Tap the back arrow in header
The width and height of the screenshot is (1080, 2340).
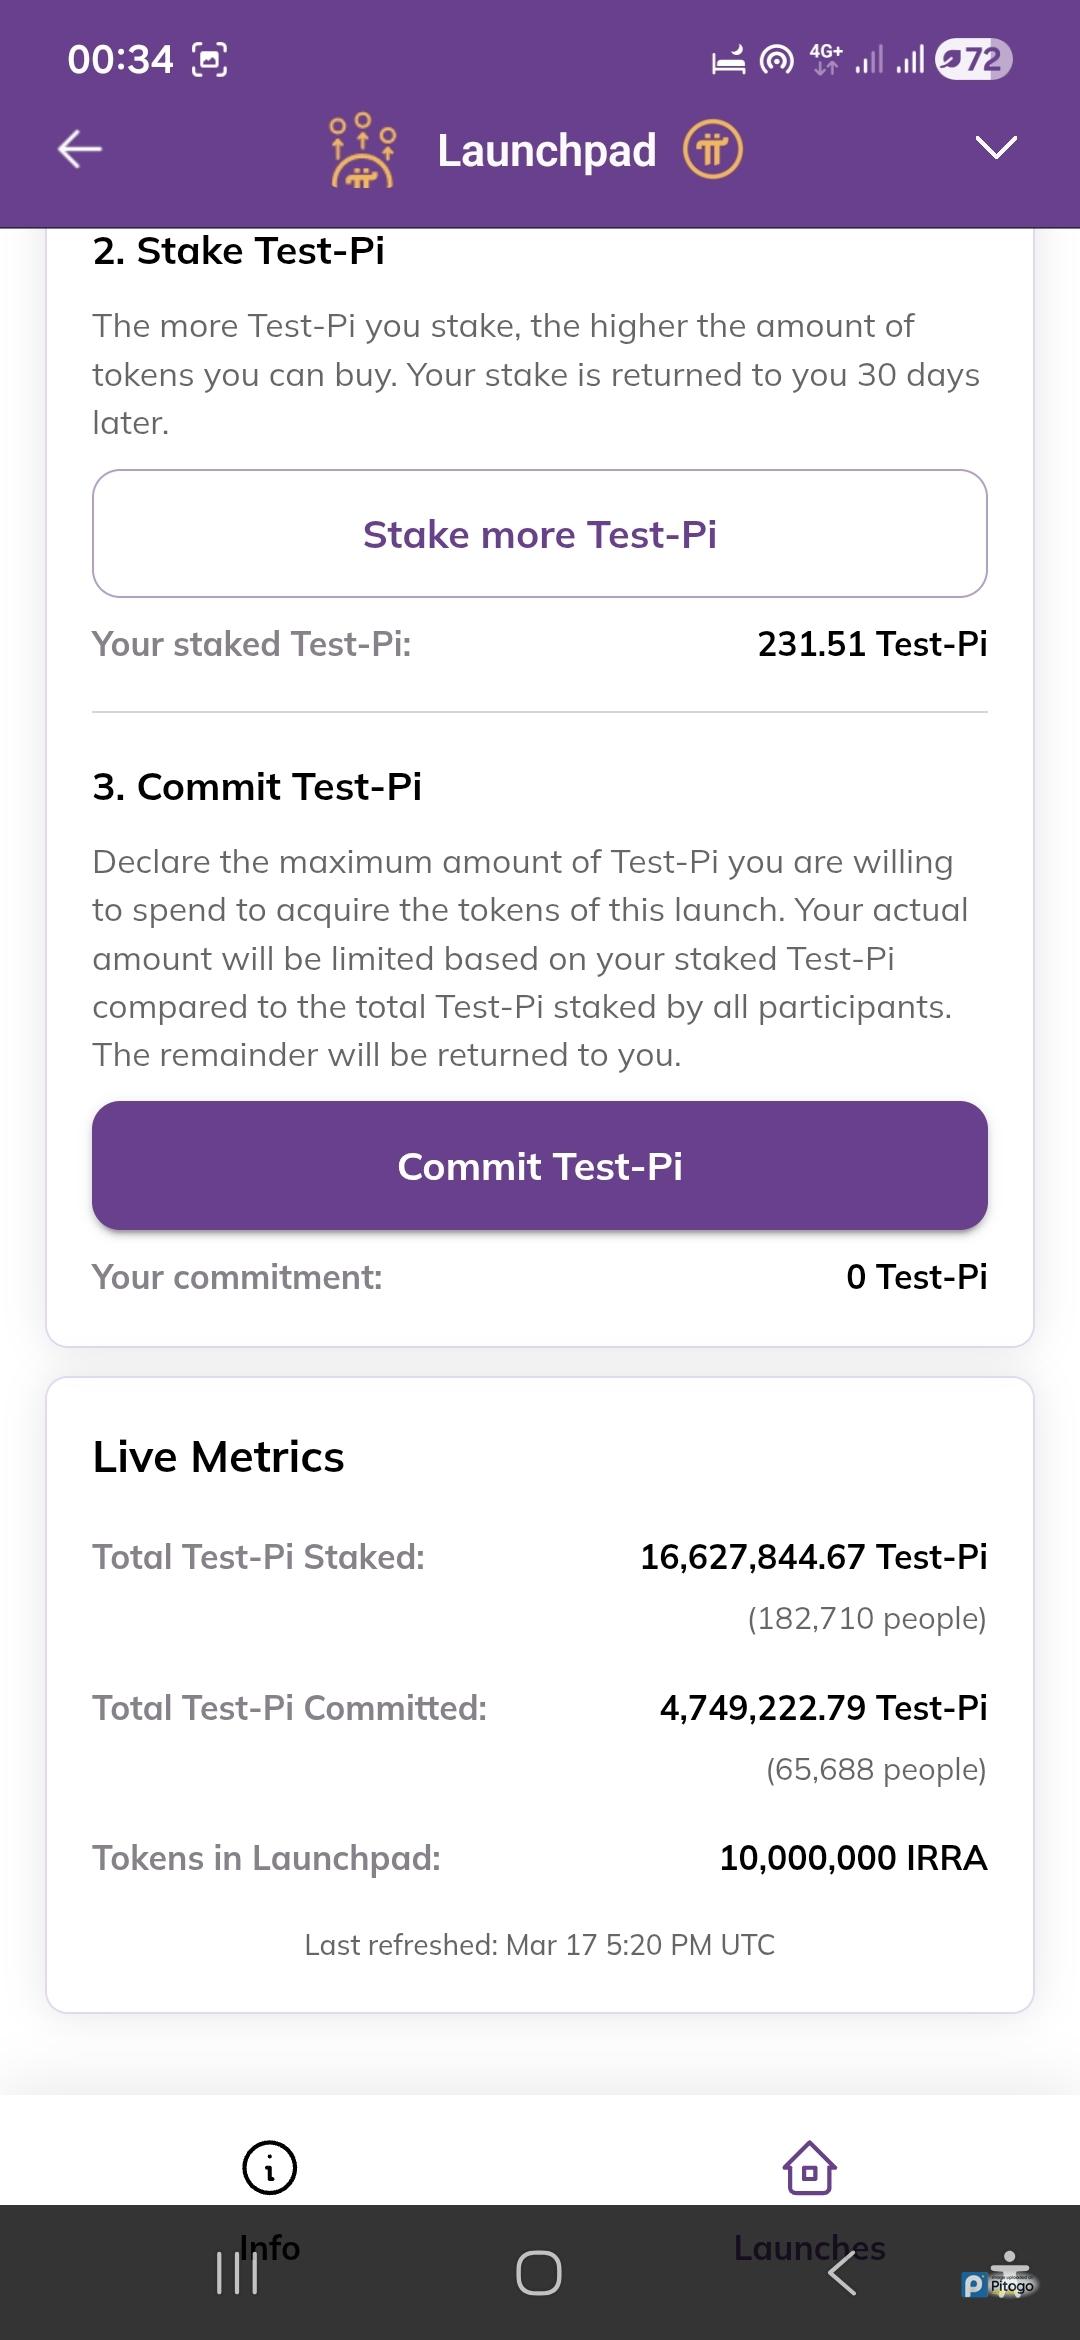[x=80, y=150]
